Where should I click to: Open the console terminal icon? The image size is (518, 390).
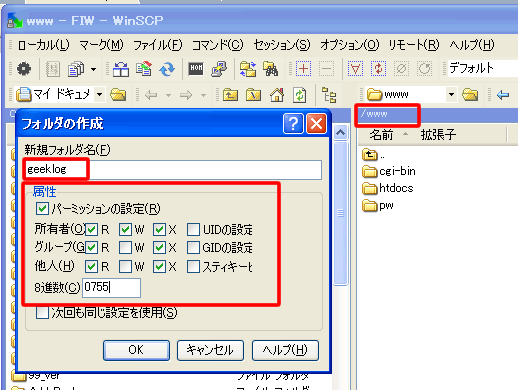[196, 69]
